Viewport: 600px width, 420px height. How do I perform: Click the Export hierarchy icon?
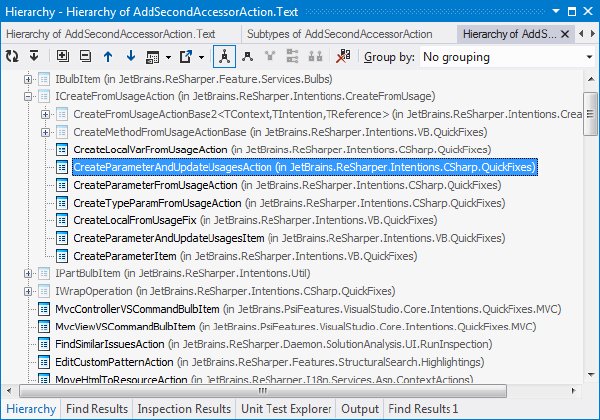pos(186,57)
